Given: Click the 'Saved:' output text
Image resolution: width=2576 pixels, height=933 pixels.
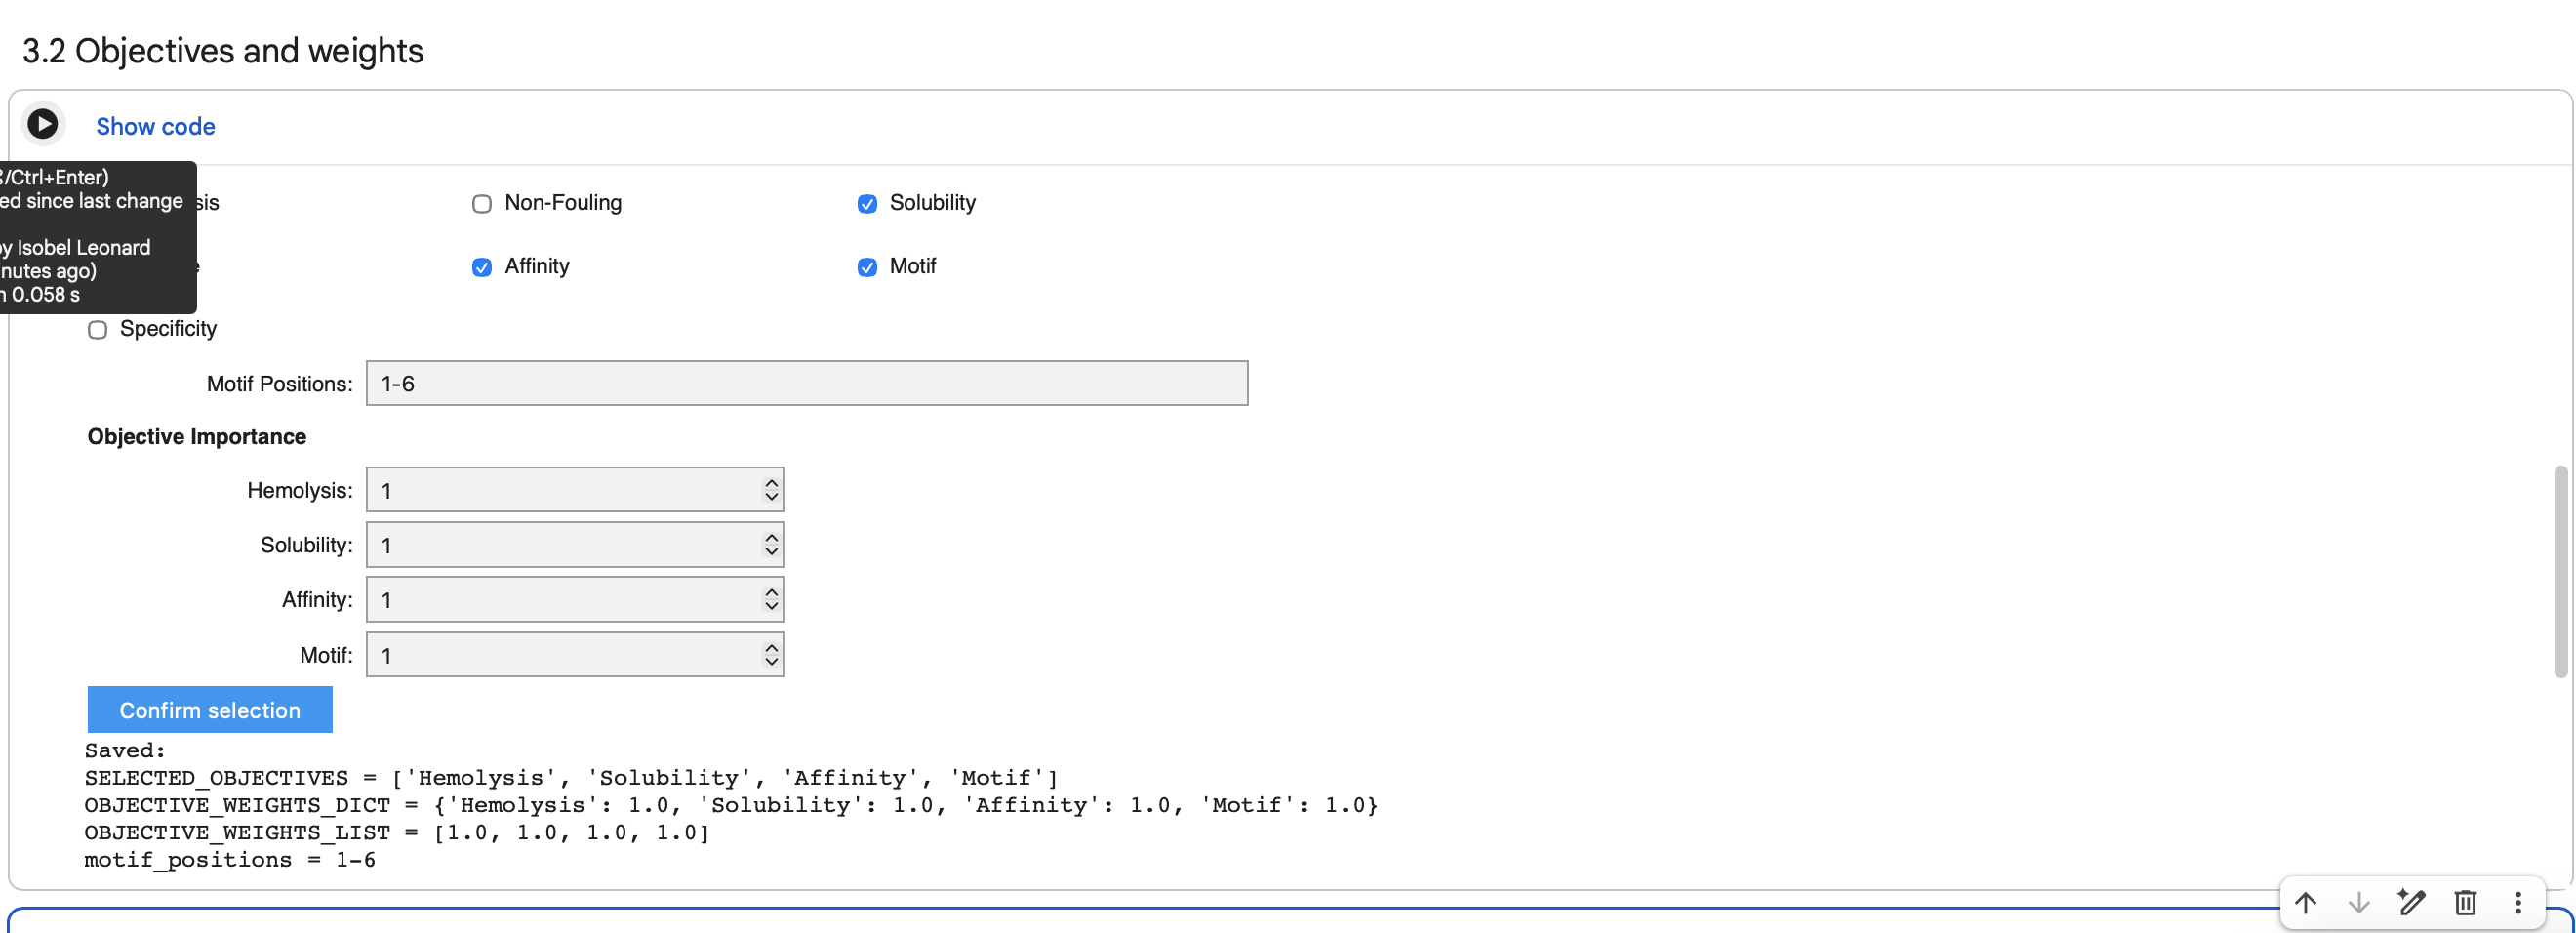Looking at the screenshot, I should click(125, 751).
